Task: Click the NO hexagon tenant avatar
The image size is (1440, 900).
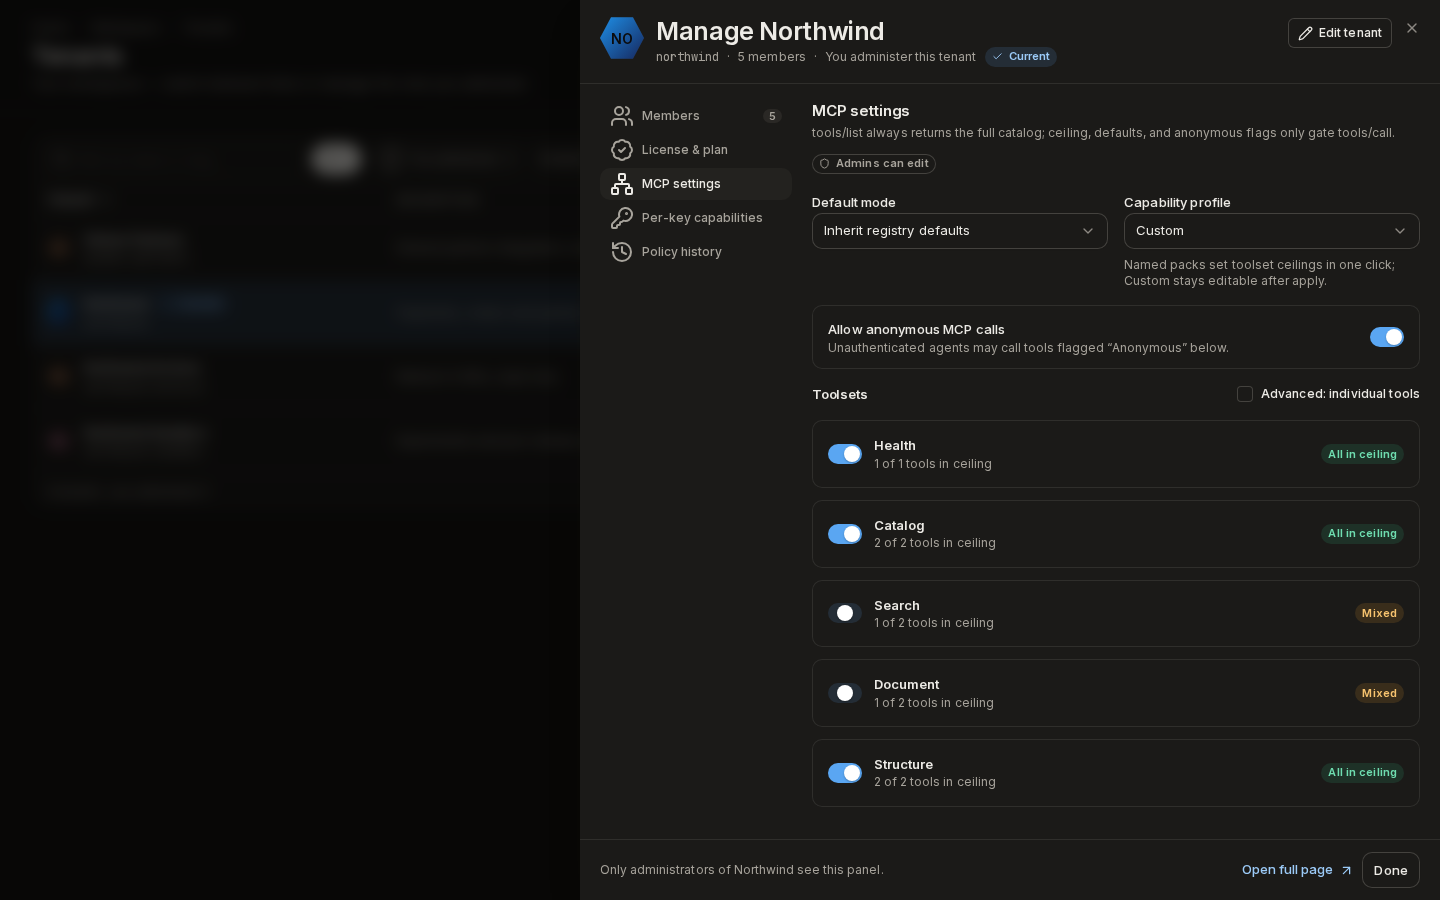Action: click(x=621, y=38)
